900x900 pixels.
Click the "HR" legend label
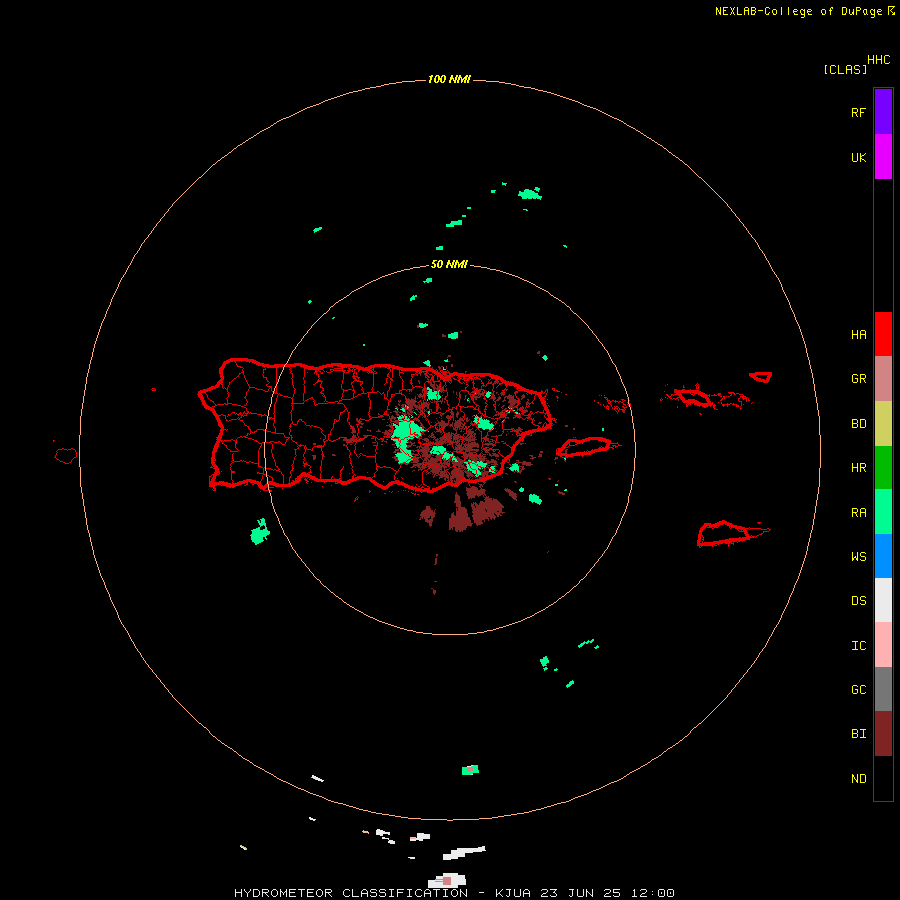tap(858, 468)
